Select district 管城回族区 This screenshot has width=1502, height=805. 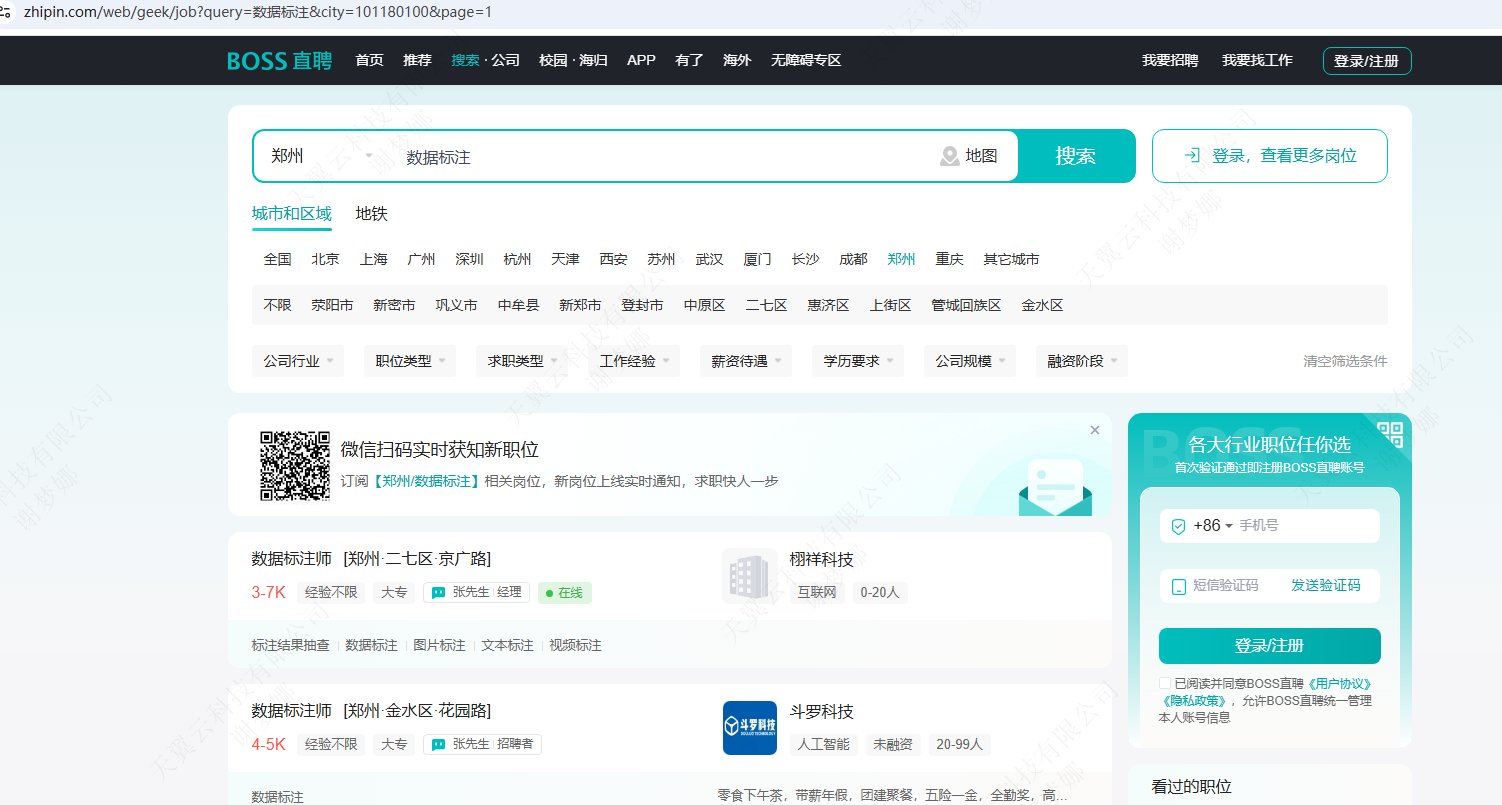pos(966,305)
